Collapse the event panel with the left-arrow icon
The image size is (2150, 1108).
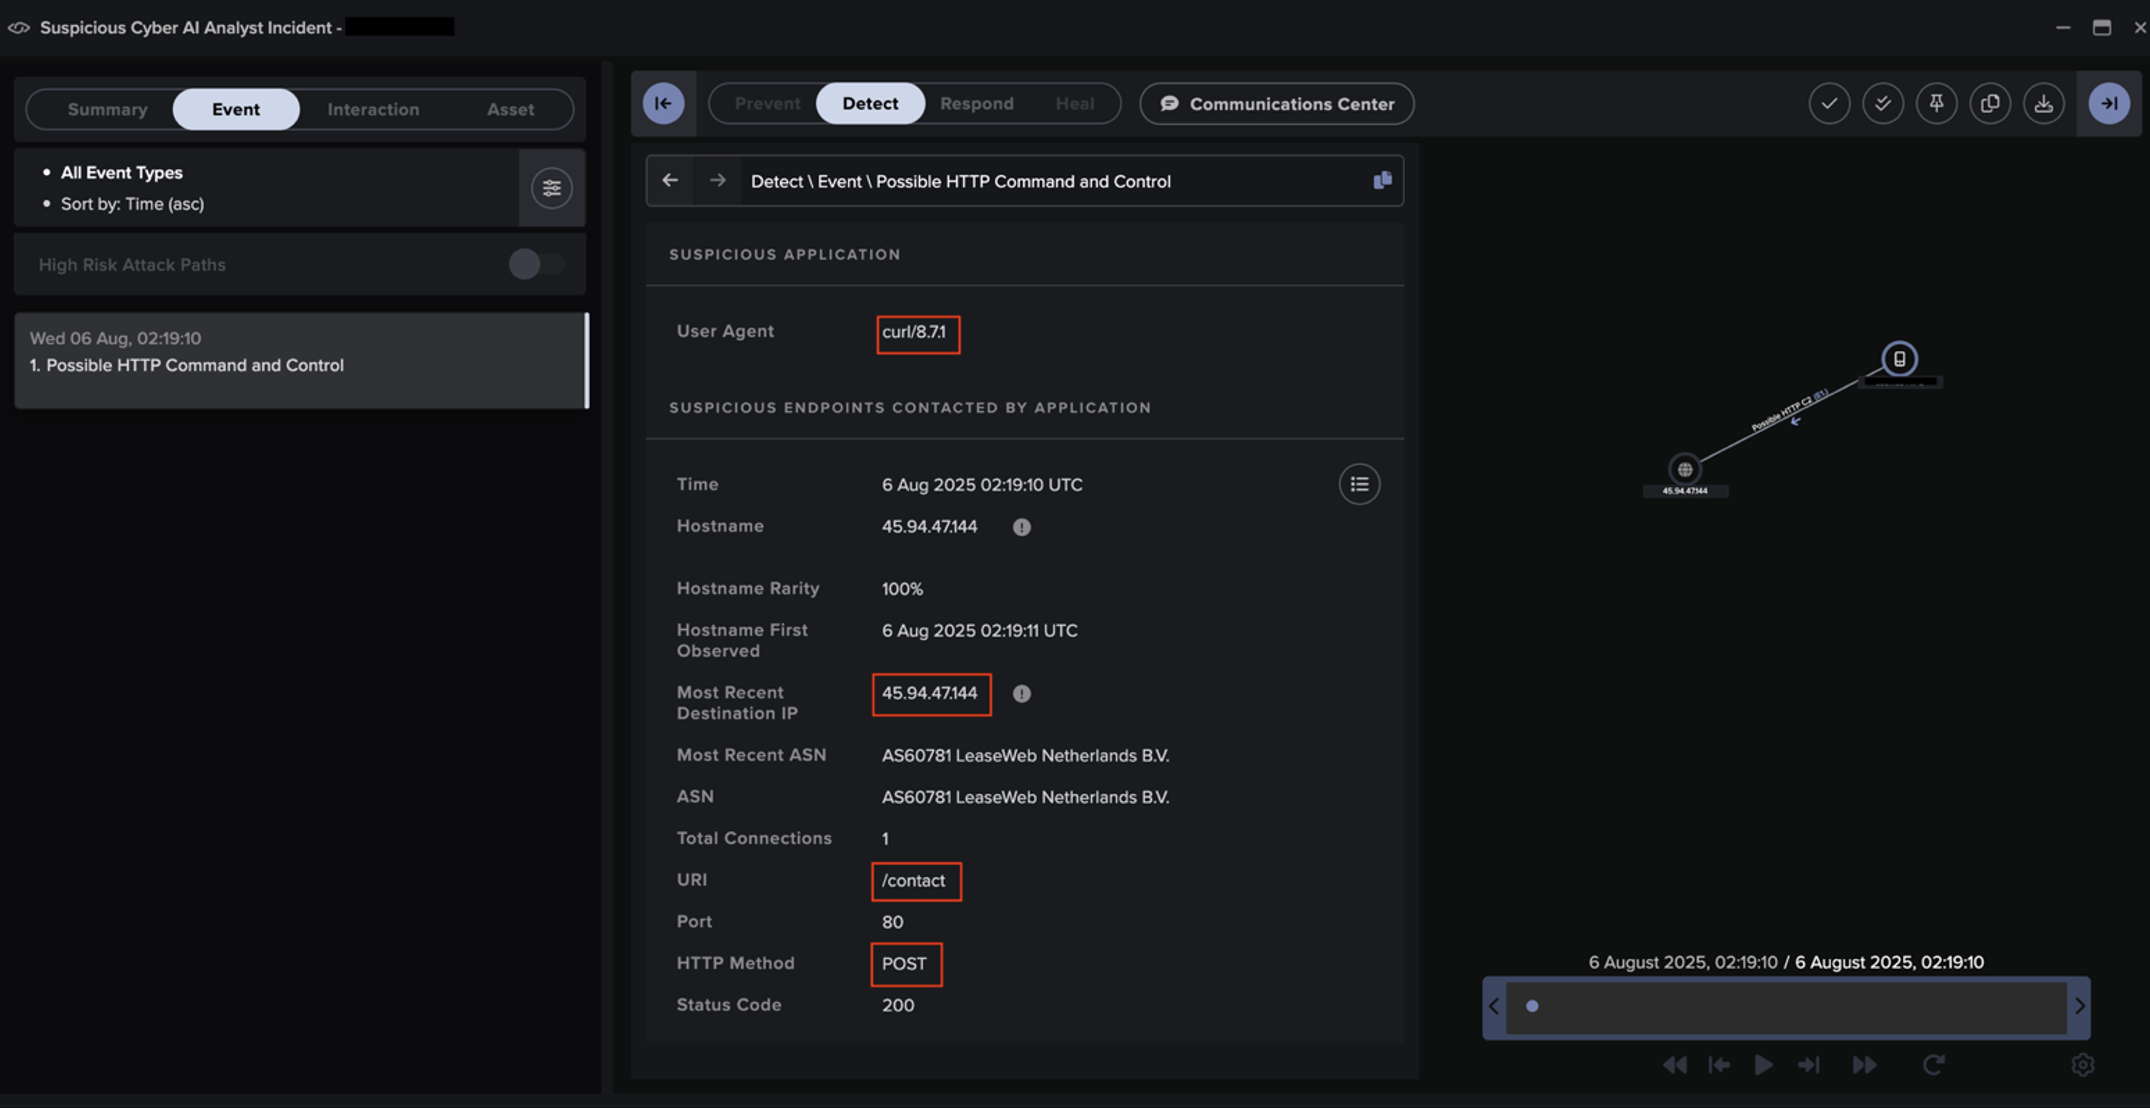click(x=663, y=103)
